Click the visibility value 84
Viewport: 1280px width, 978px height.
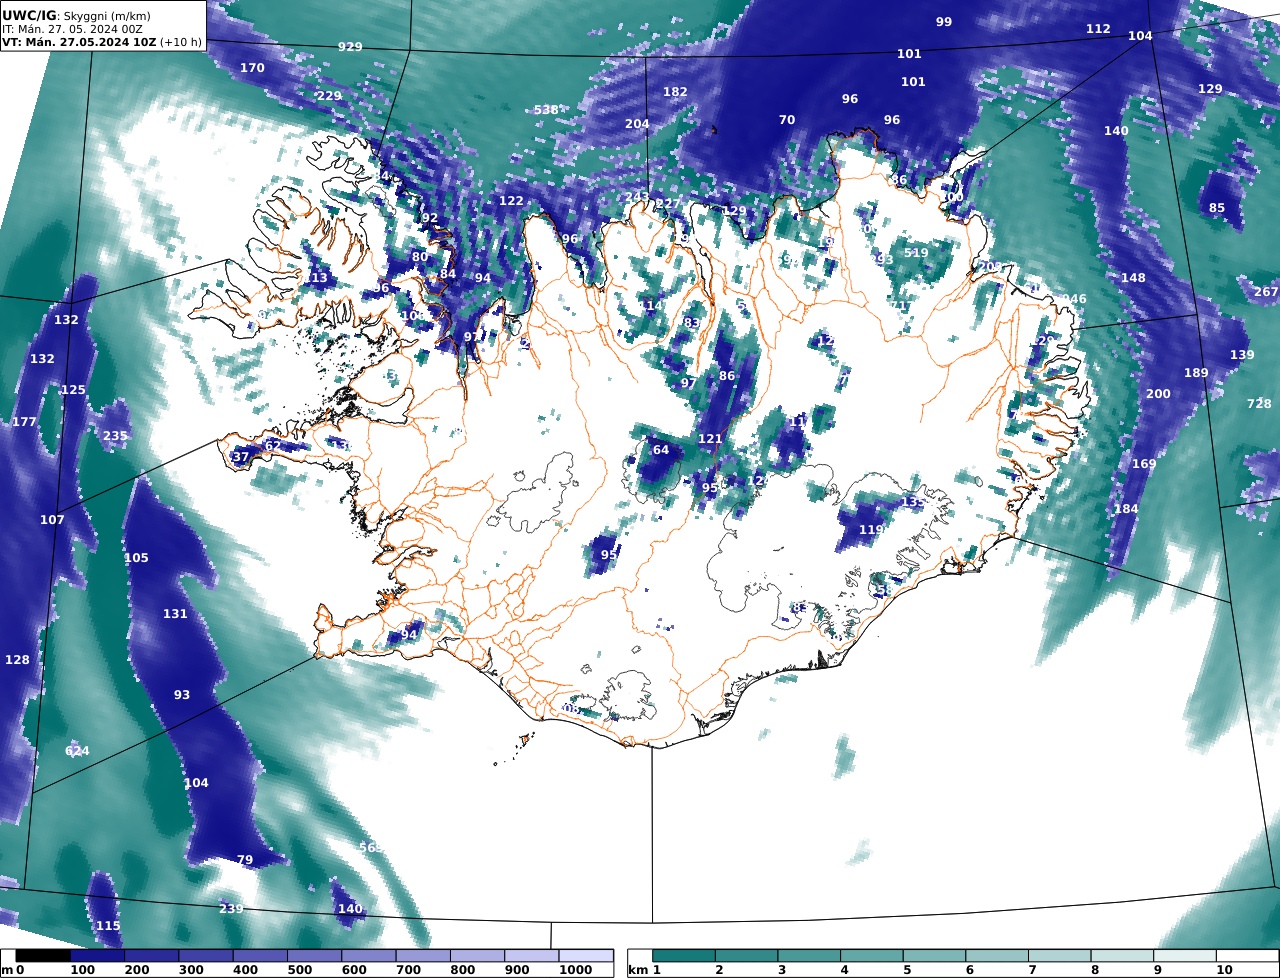(x=448, y=274)
